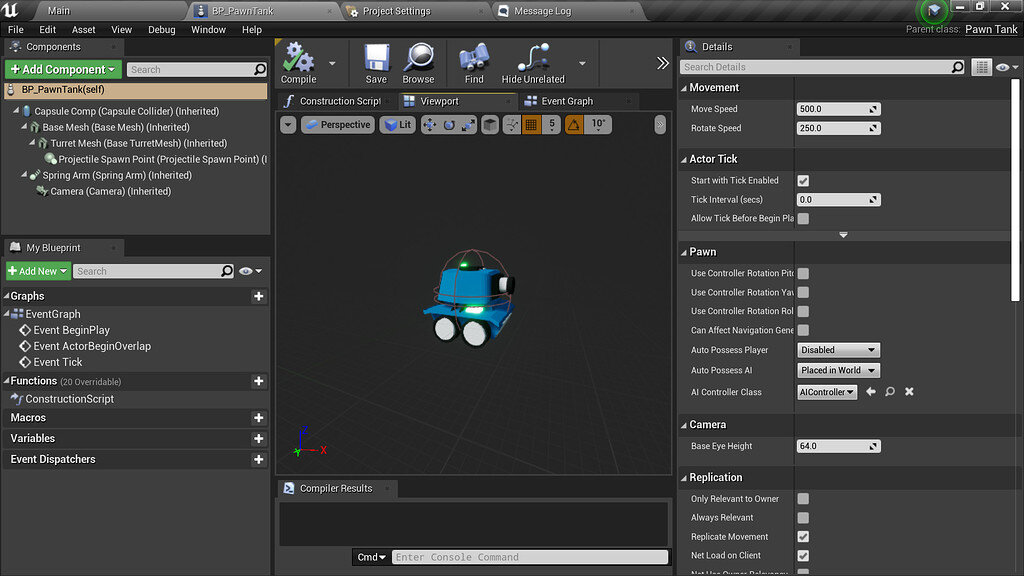Open the AI Controller Class dropdown
1024x576 pixels.
pyautogui.click(x=827, y=392)
